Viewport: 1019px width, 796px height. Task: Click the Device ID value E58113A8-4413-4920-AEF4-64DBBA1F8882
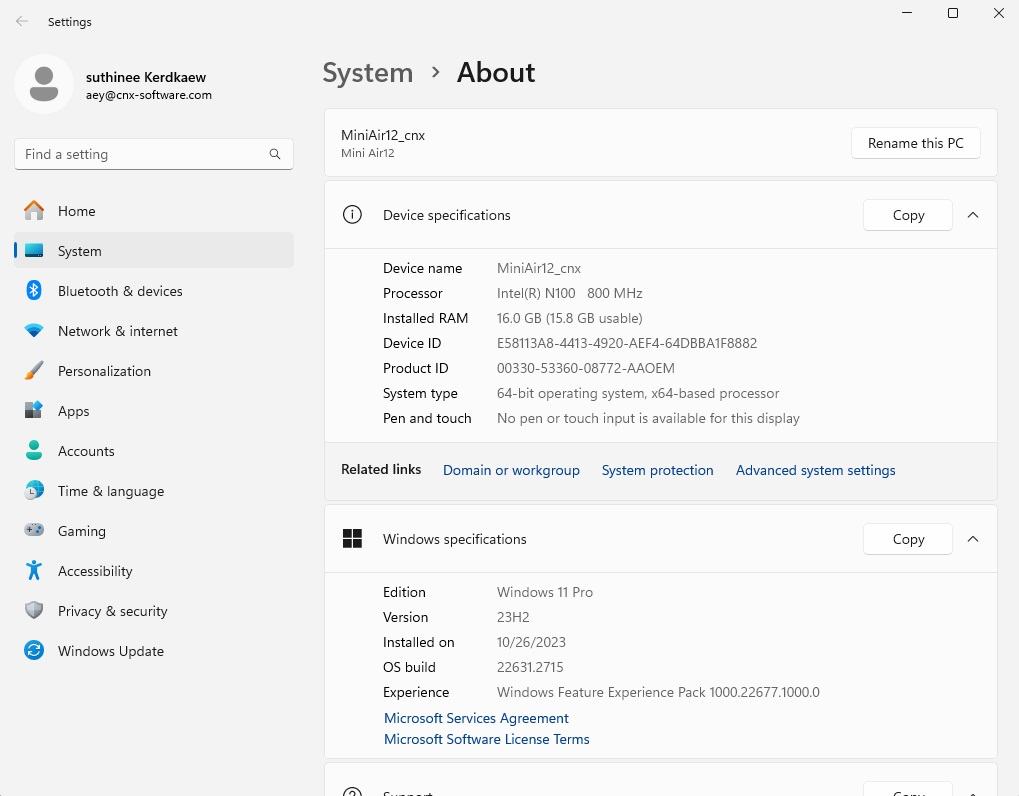click(x=626, y=343)
